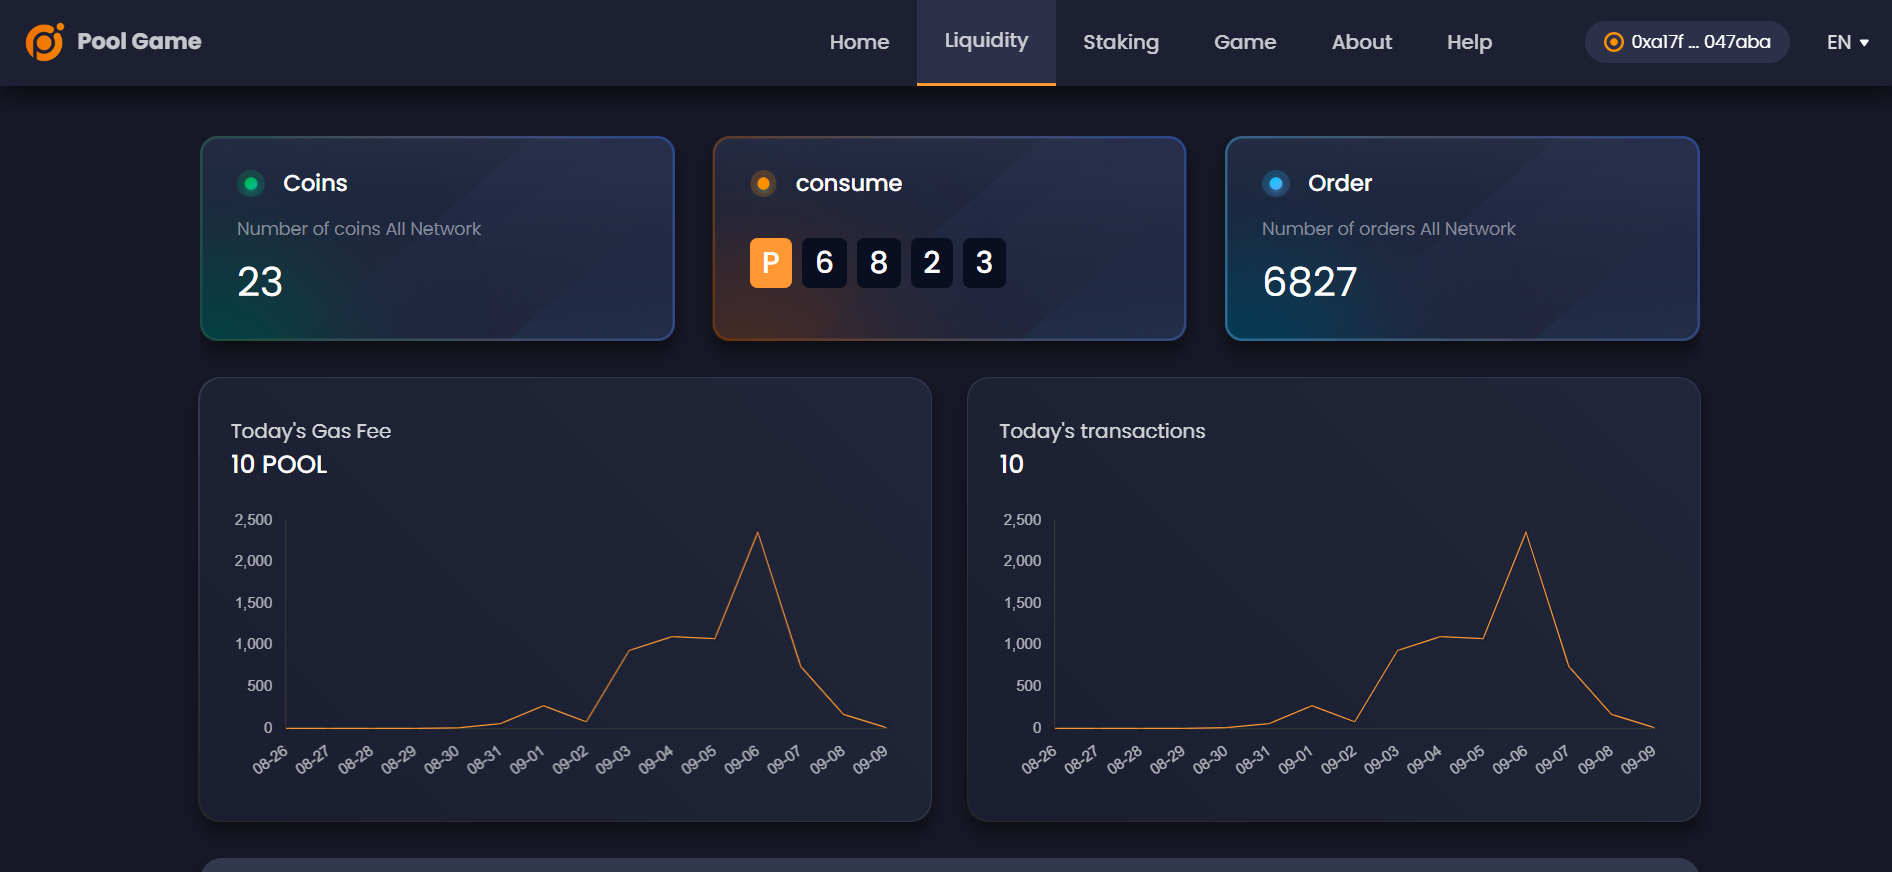The image size is (1892, 872).
Task: Click the transactions value 10
Action: tap(1011, 464)
